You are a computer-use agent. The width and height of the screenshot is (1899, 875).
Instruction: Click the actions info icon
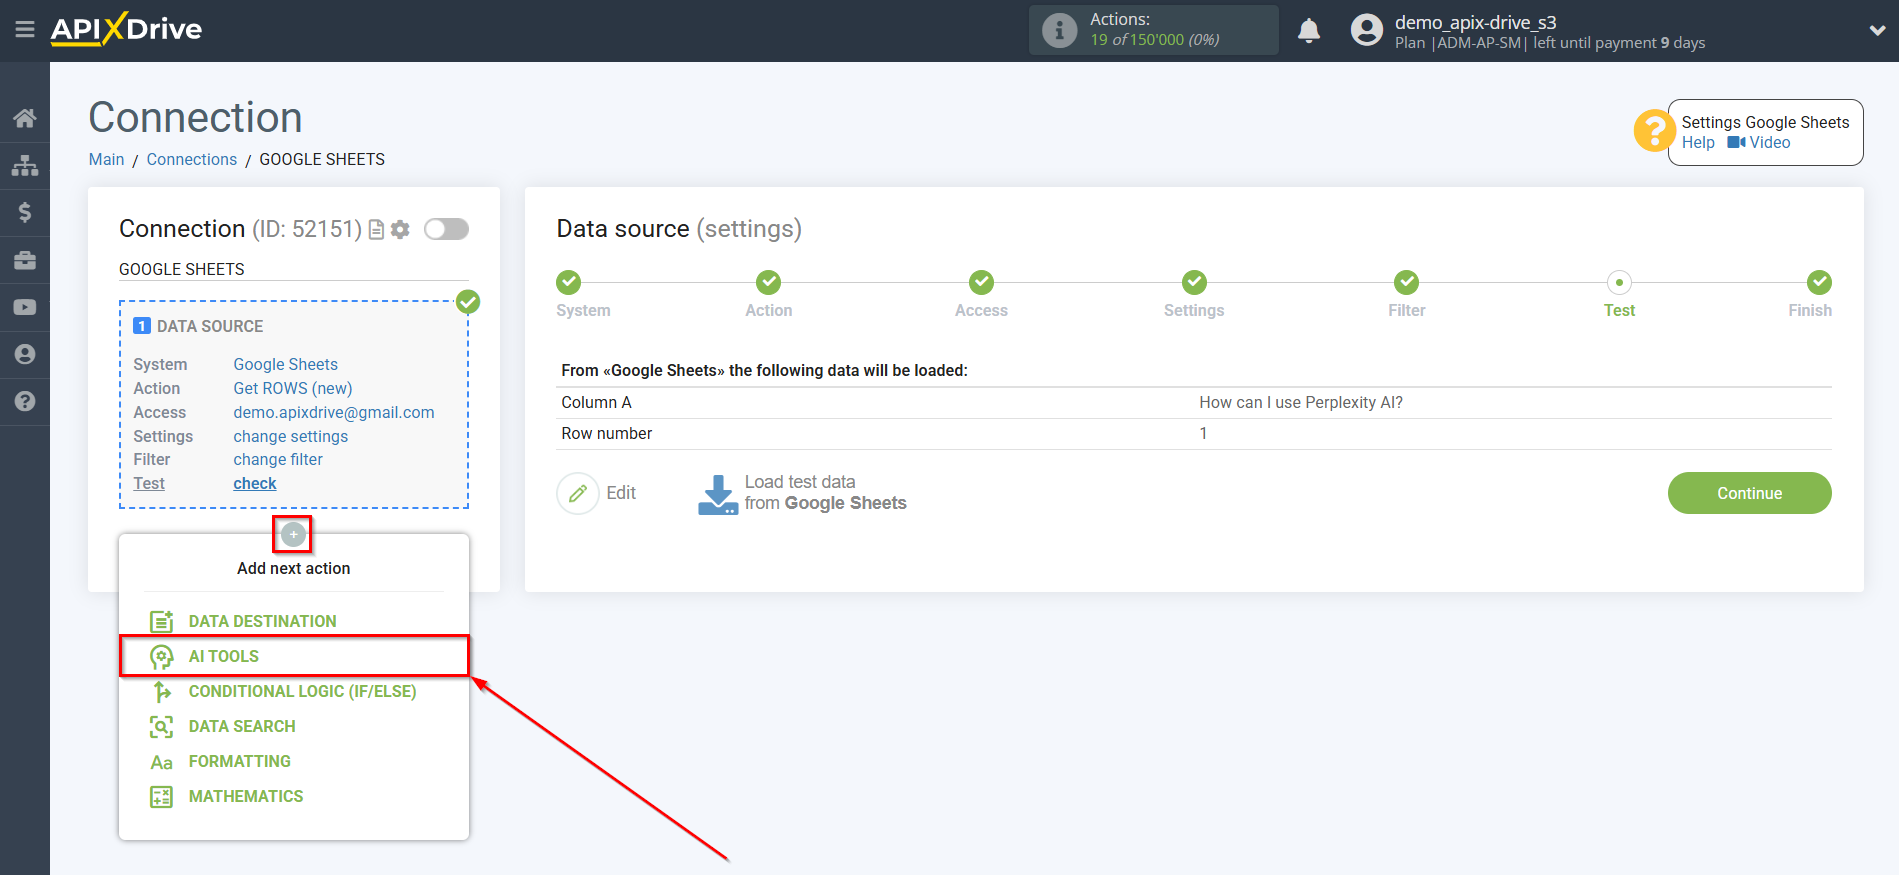(x=1059, y=30)
